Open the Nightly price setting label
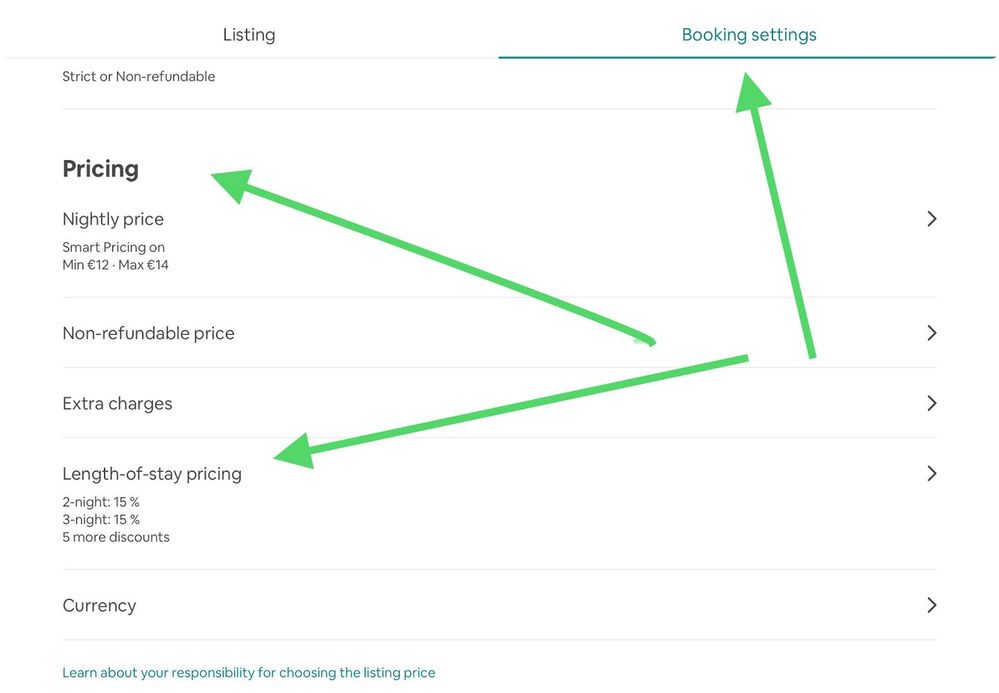Image resolution: width=999 pixels, height=693 pixels. [113, 219]
